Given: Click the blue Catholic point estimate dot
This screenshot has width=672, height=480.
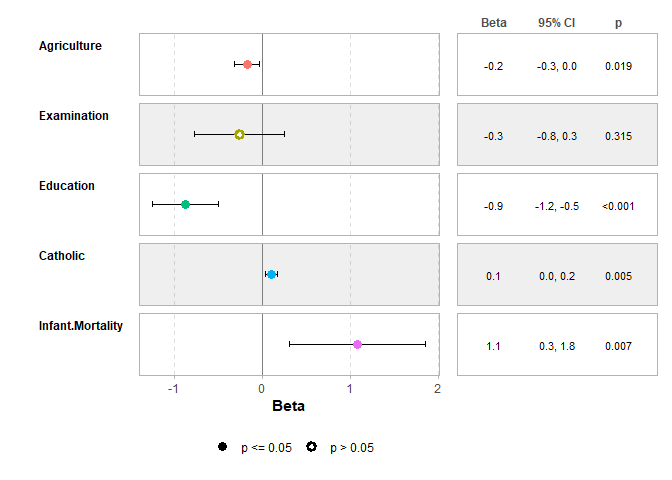Looking at the screenshot, I should pos(271,274).
